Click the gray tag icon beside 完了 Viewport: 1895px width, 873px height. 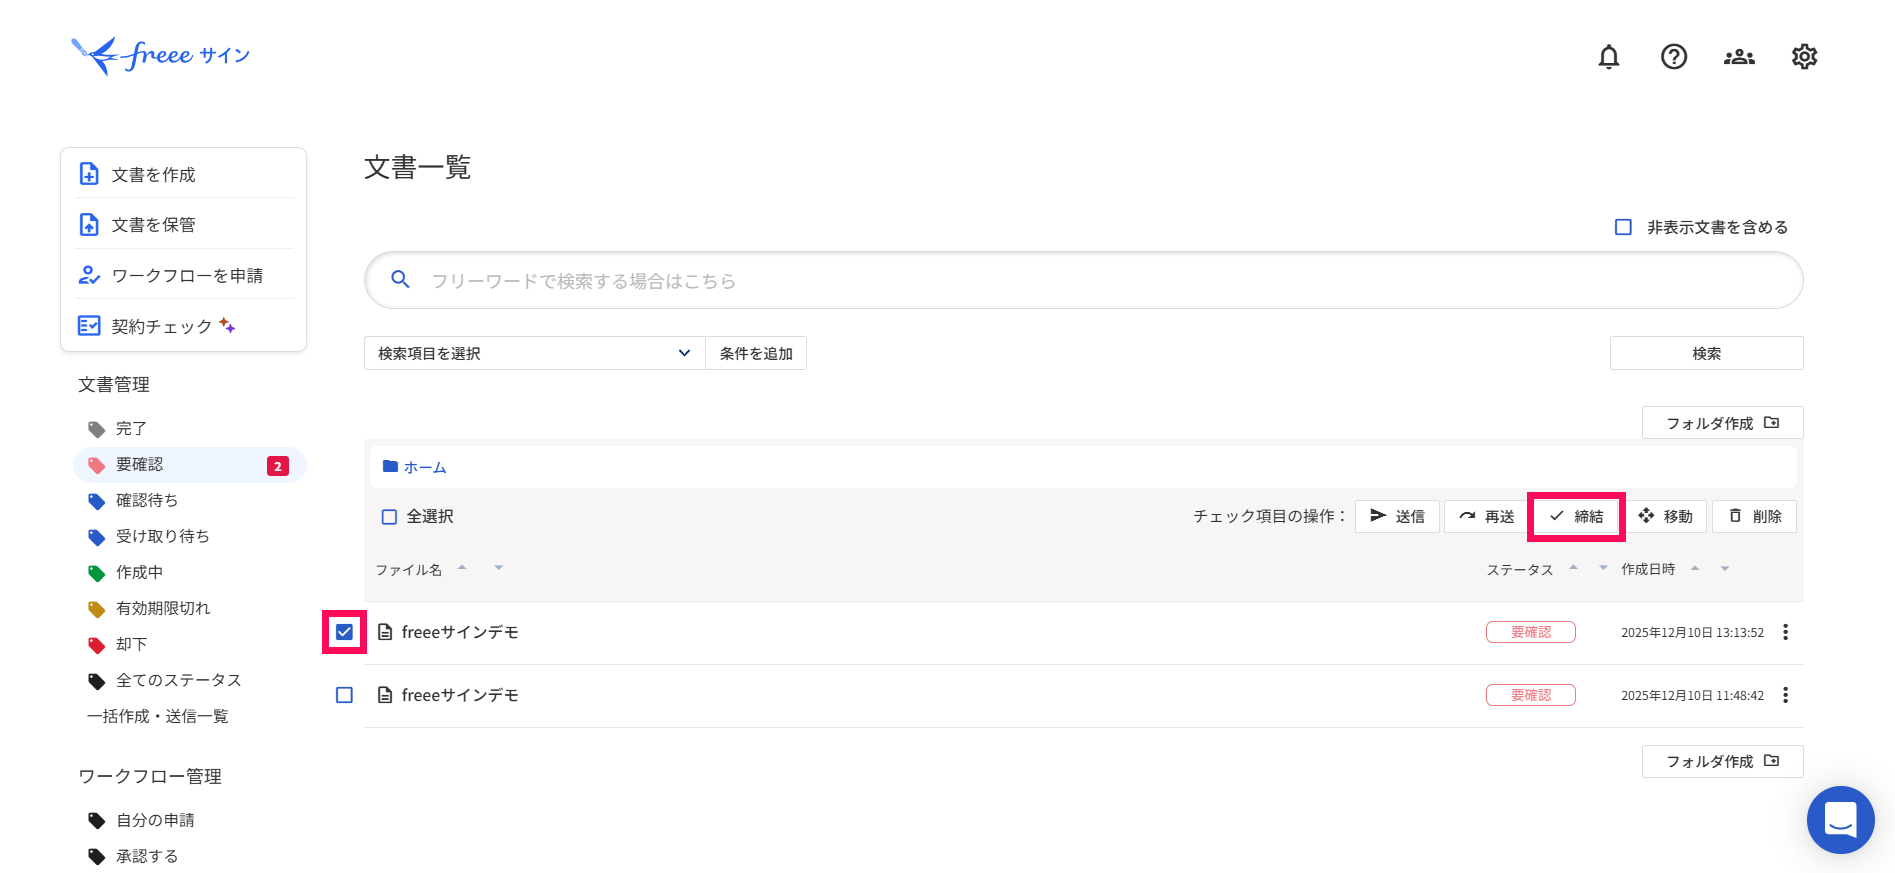click(96, 429)
